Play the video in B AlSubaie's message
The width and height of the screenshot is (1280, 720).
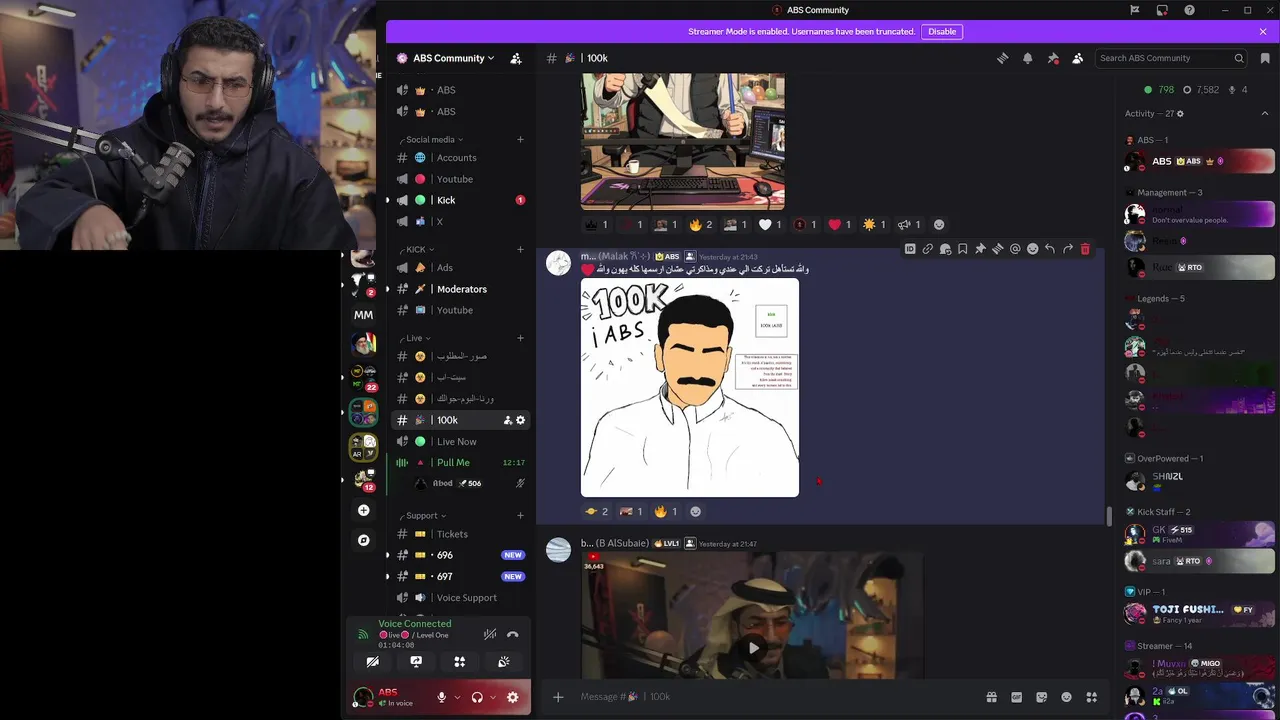point(753,647)
